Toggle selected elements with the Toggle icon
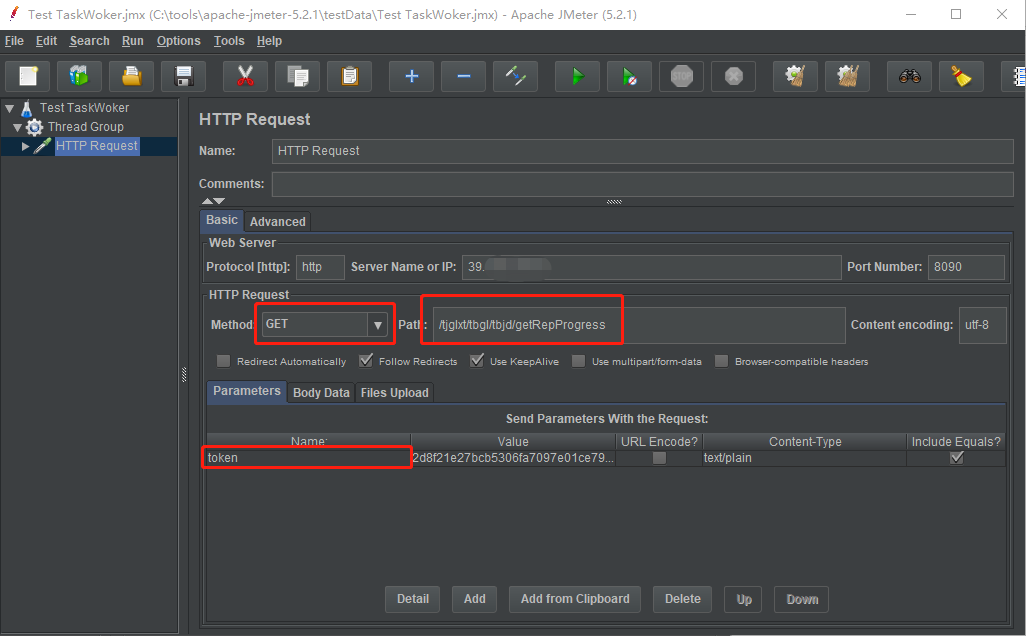The width and height of the screenshot is (1026, 636). click(516, 77)
